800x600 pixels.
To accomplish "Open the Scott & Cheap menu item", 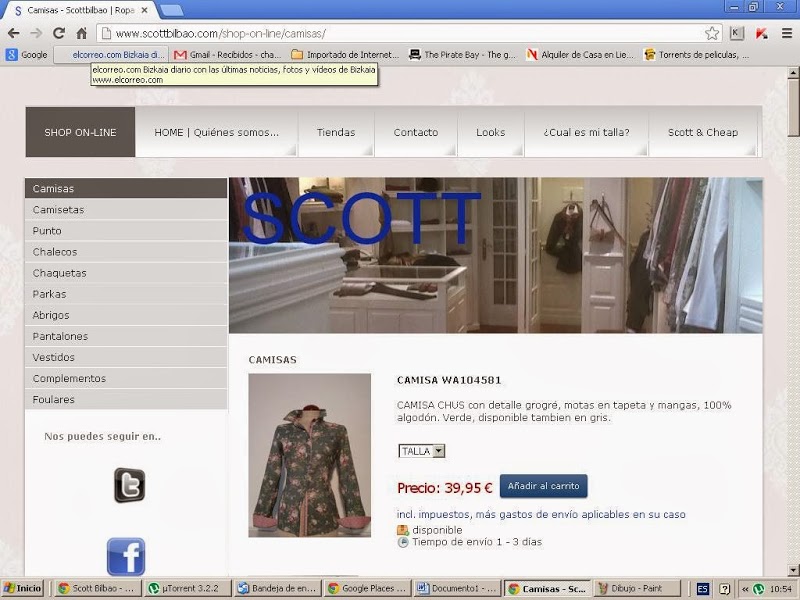I will [x=703, y=132].
